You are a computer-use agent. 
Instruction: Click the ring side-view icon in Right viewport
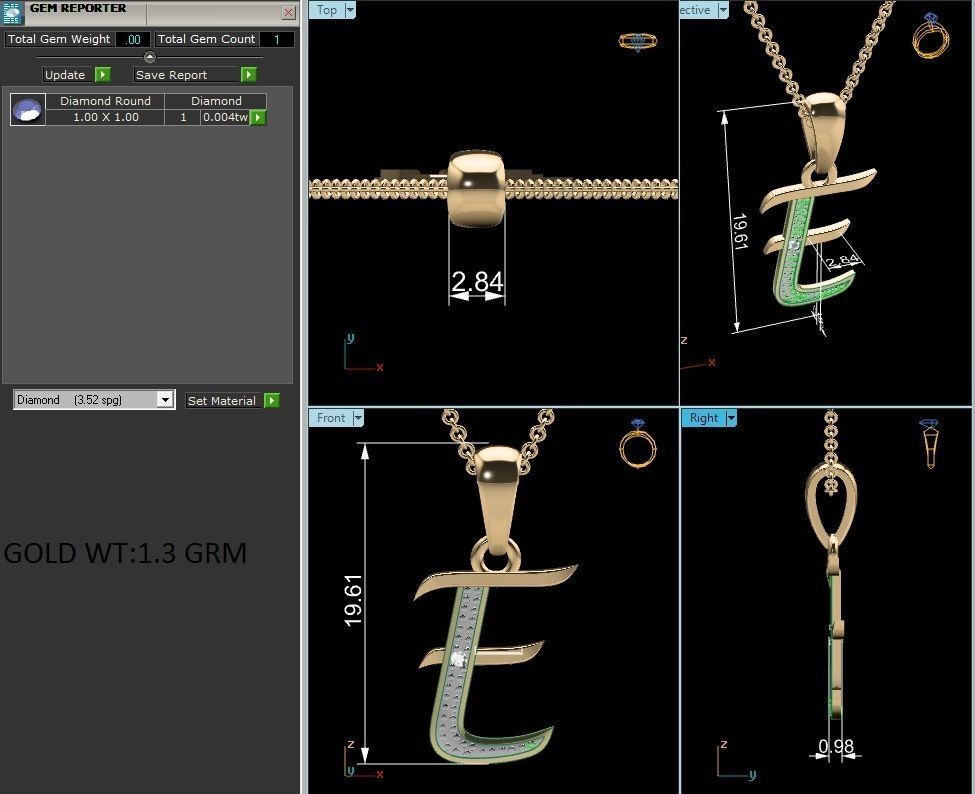coord(930,443)
